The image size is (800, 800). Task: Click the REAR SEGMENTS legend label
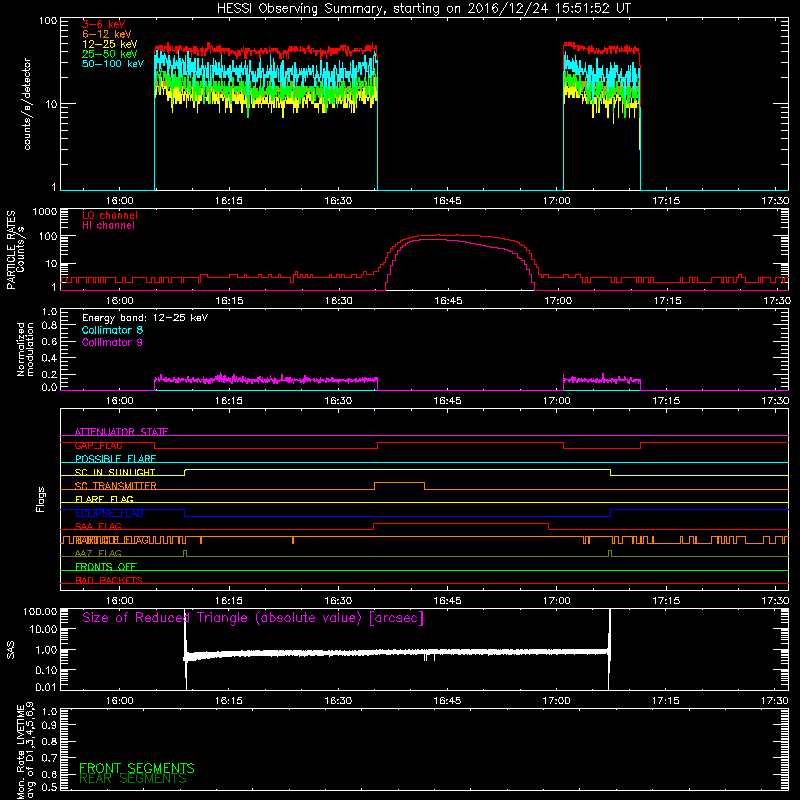point(133,779)
